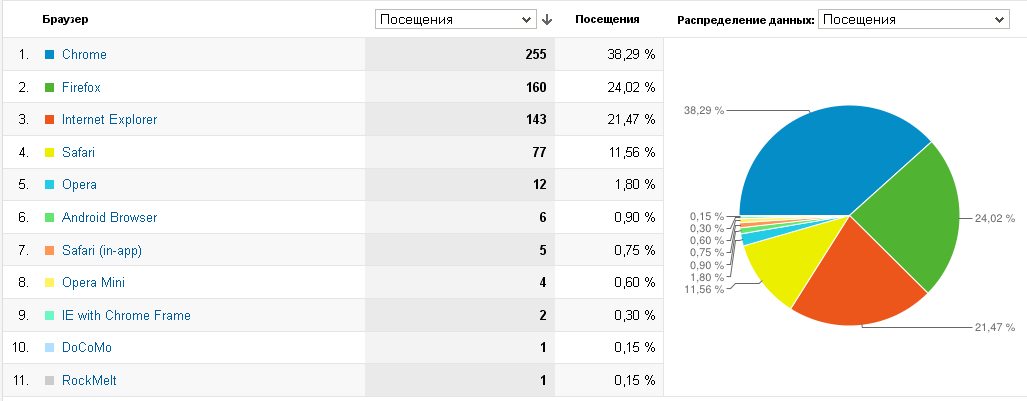Open the Opera Mini link
Image resolution: width=1027 pixels, height=401 pixels.
93,283
